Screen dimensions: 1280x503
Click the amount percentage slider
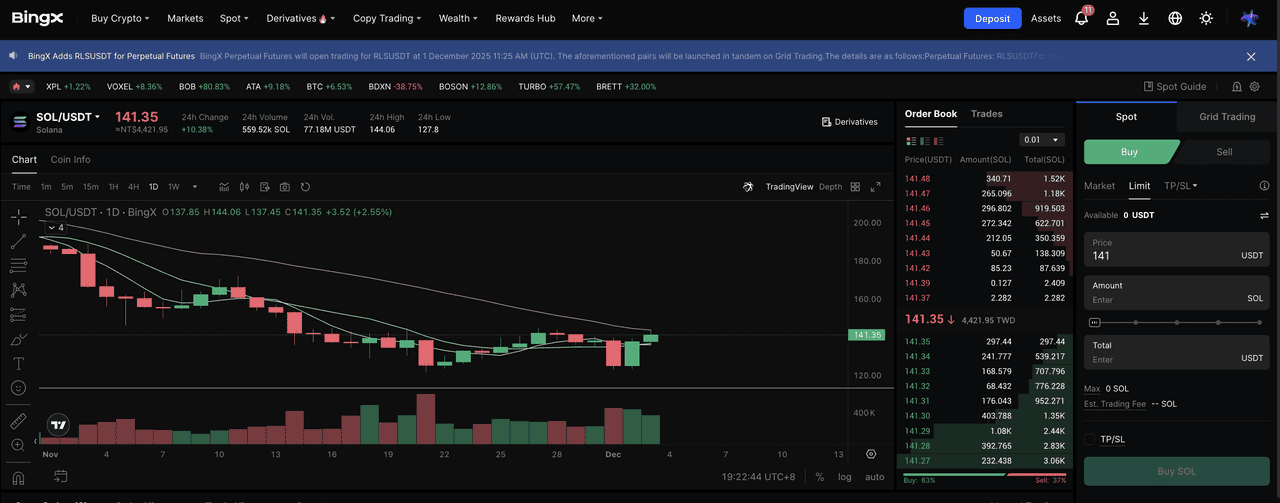[1176, 323]
